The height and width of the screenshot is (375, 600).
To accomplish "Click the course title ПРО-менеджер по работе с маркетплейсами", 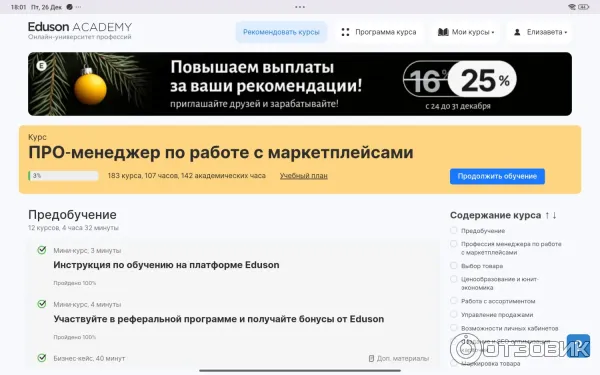I will (221, 152).
